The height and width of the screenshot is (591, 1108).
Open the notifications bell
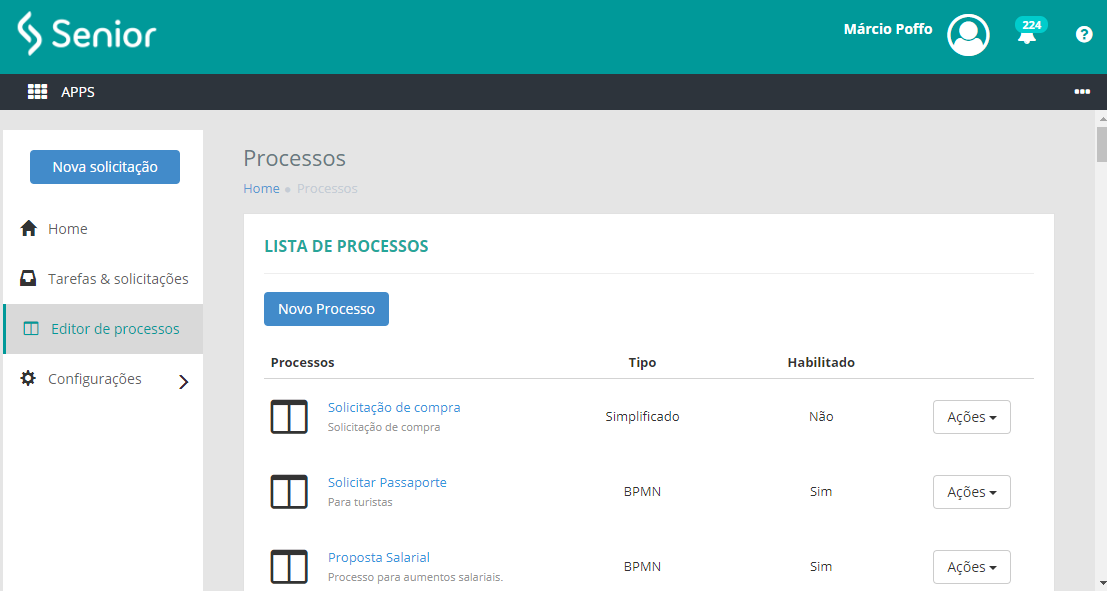(1028, 36)
